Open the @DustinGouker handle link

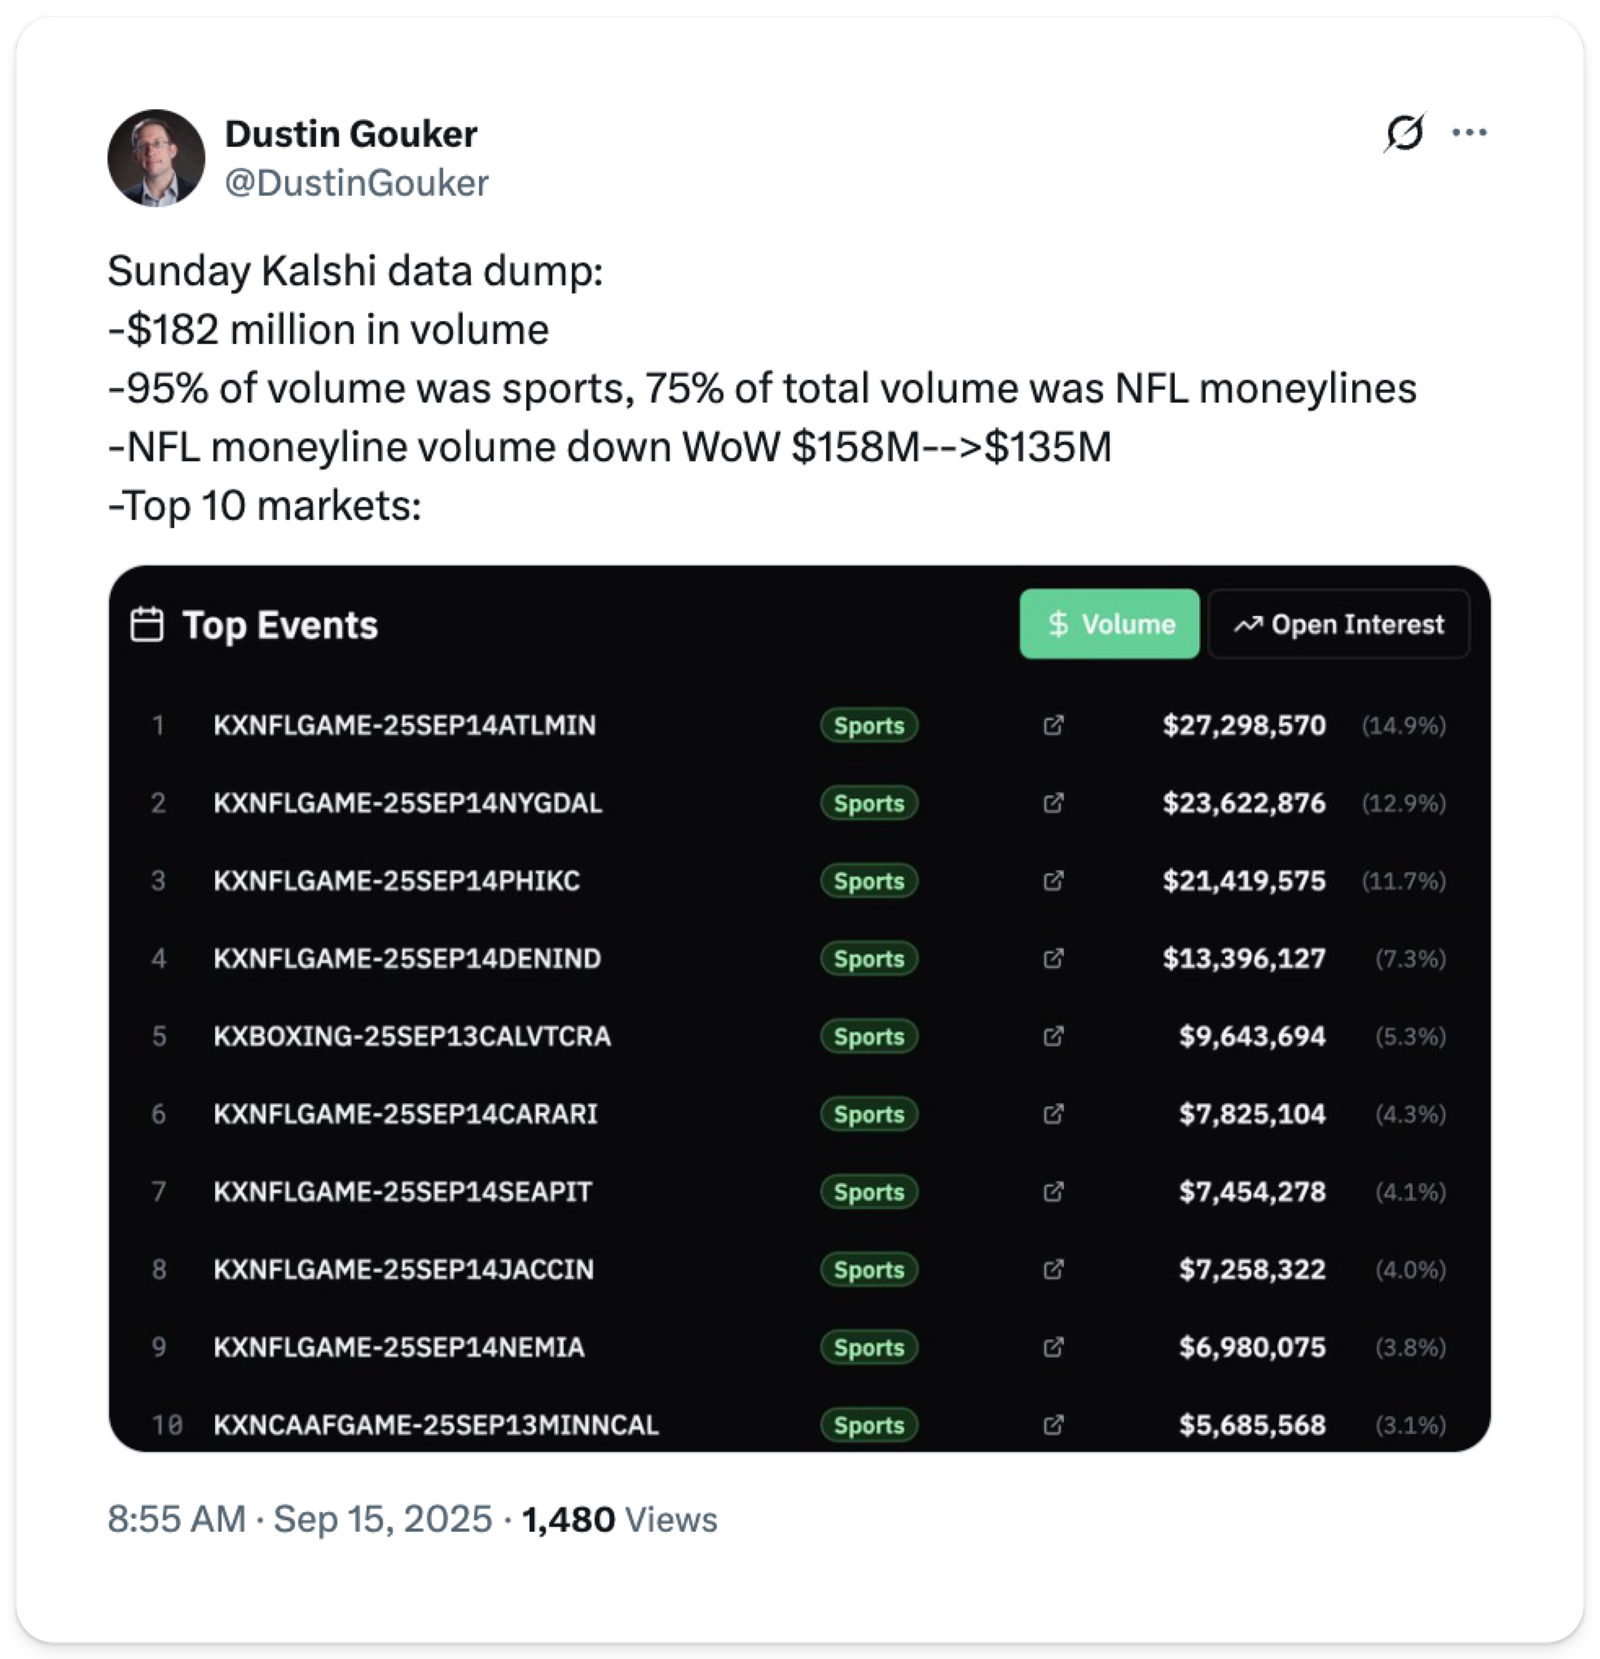click(356, 183)
